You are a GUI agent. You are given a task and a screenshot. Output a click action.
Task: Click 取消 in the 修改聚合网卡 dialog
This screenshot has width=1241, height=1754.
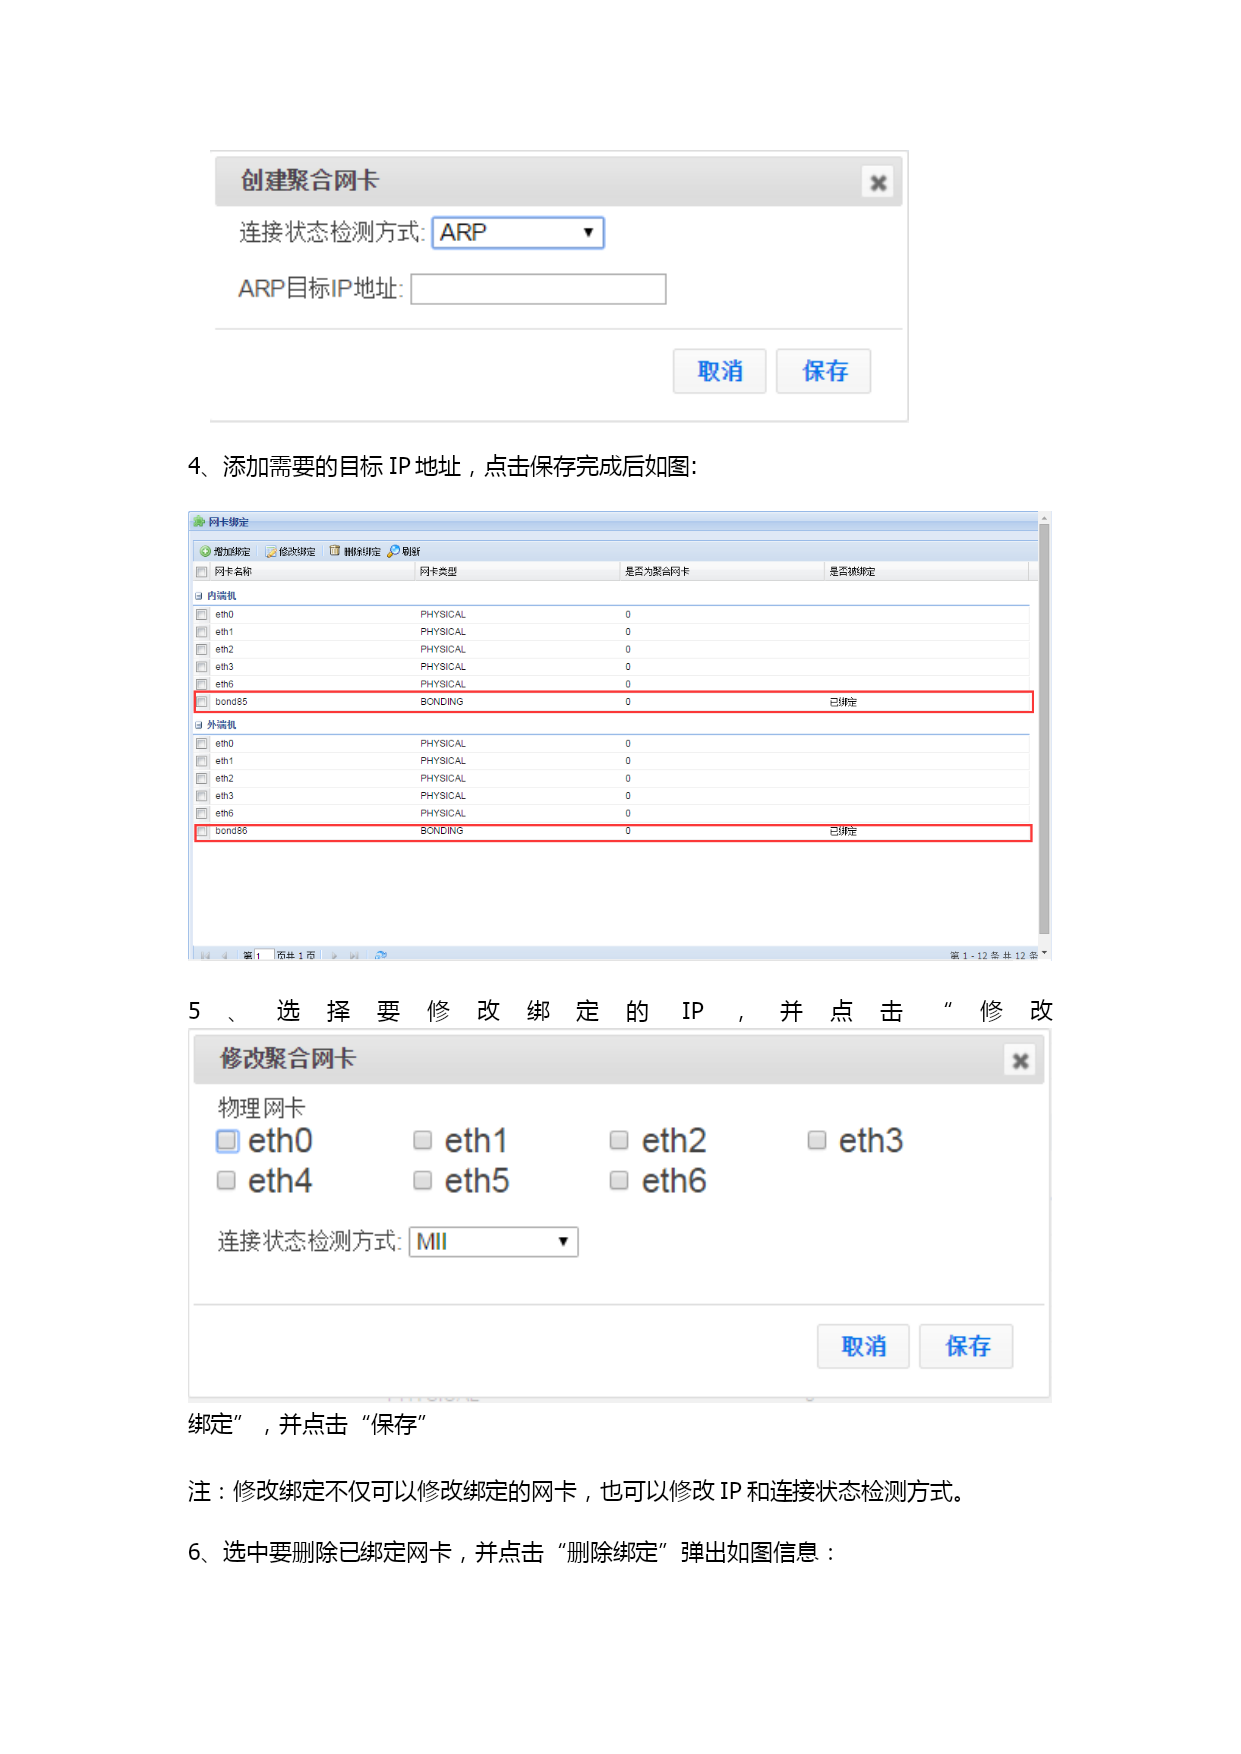tap(864, 1346)
